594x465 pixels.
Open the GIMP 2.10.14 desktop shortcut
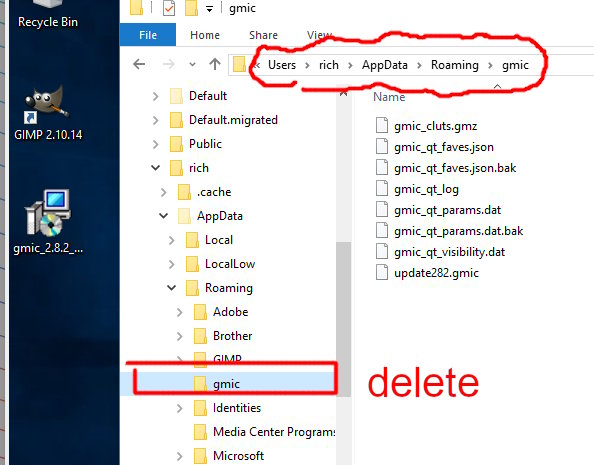(48, 114)
